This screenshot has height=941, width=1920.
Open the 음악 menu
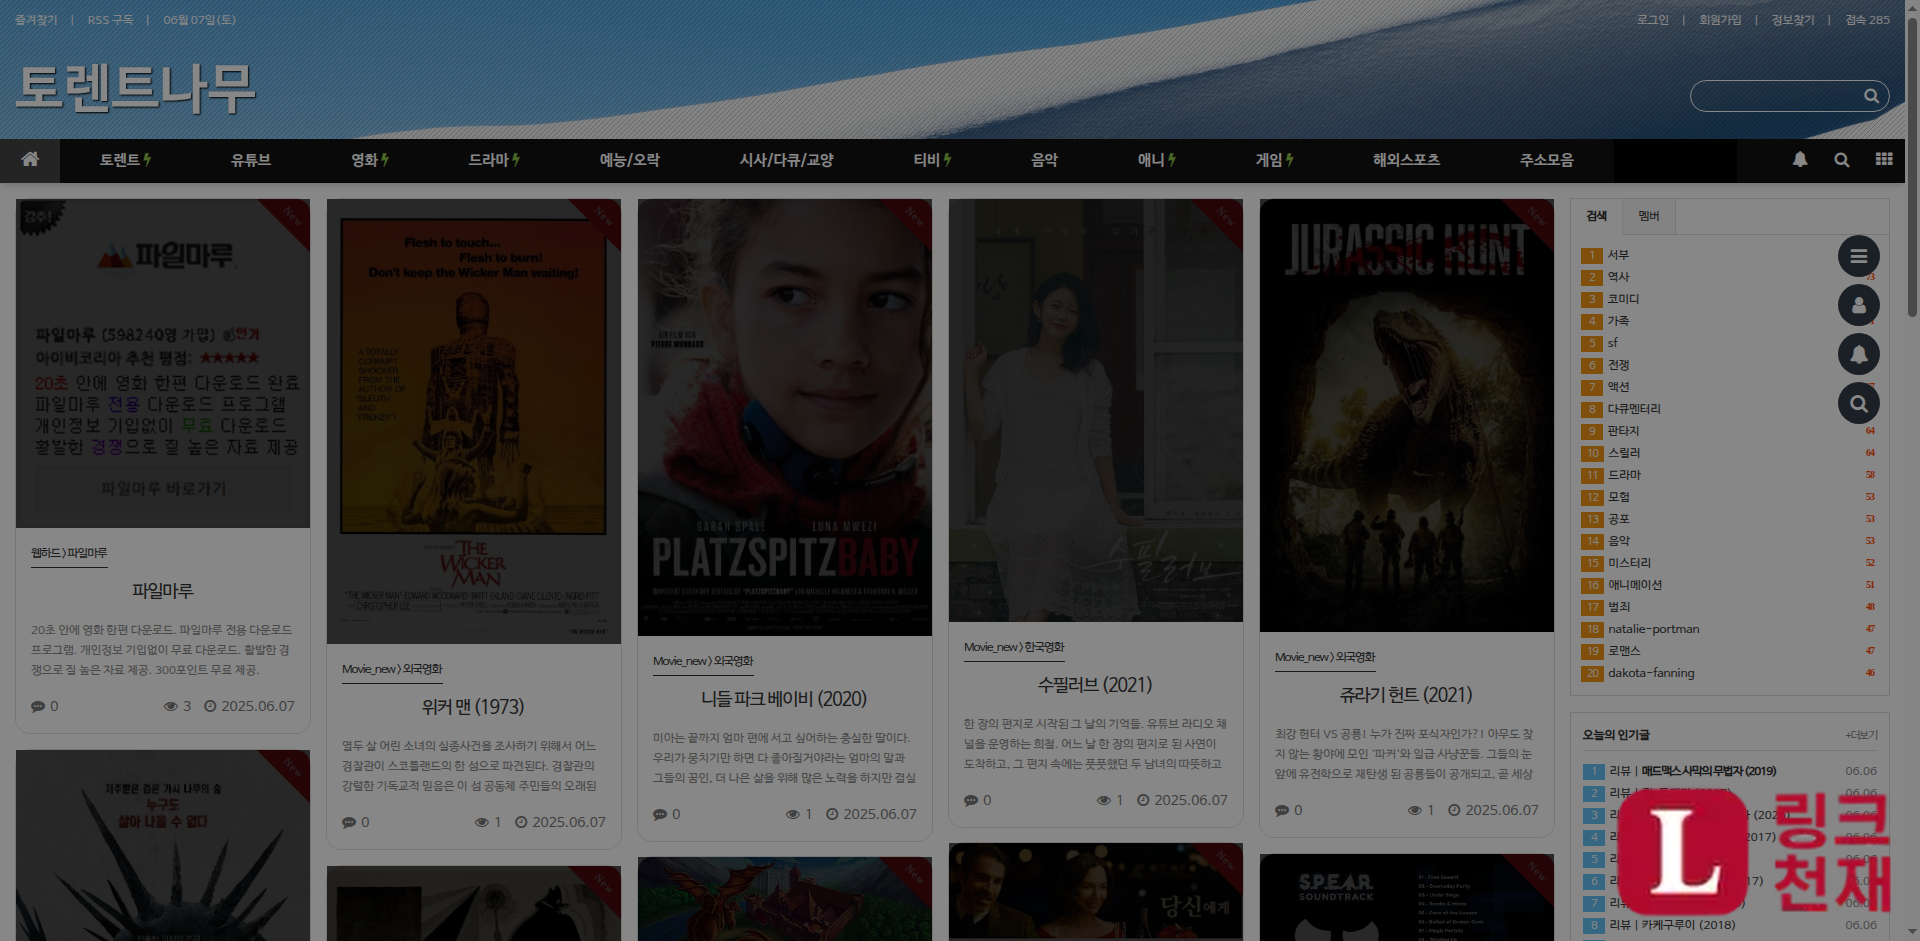(x=1044, y=160)
